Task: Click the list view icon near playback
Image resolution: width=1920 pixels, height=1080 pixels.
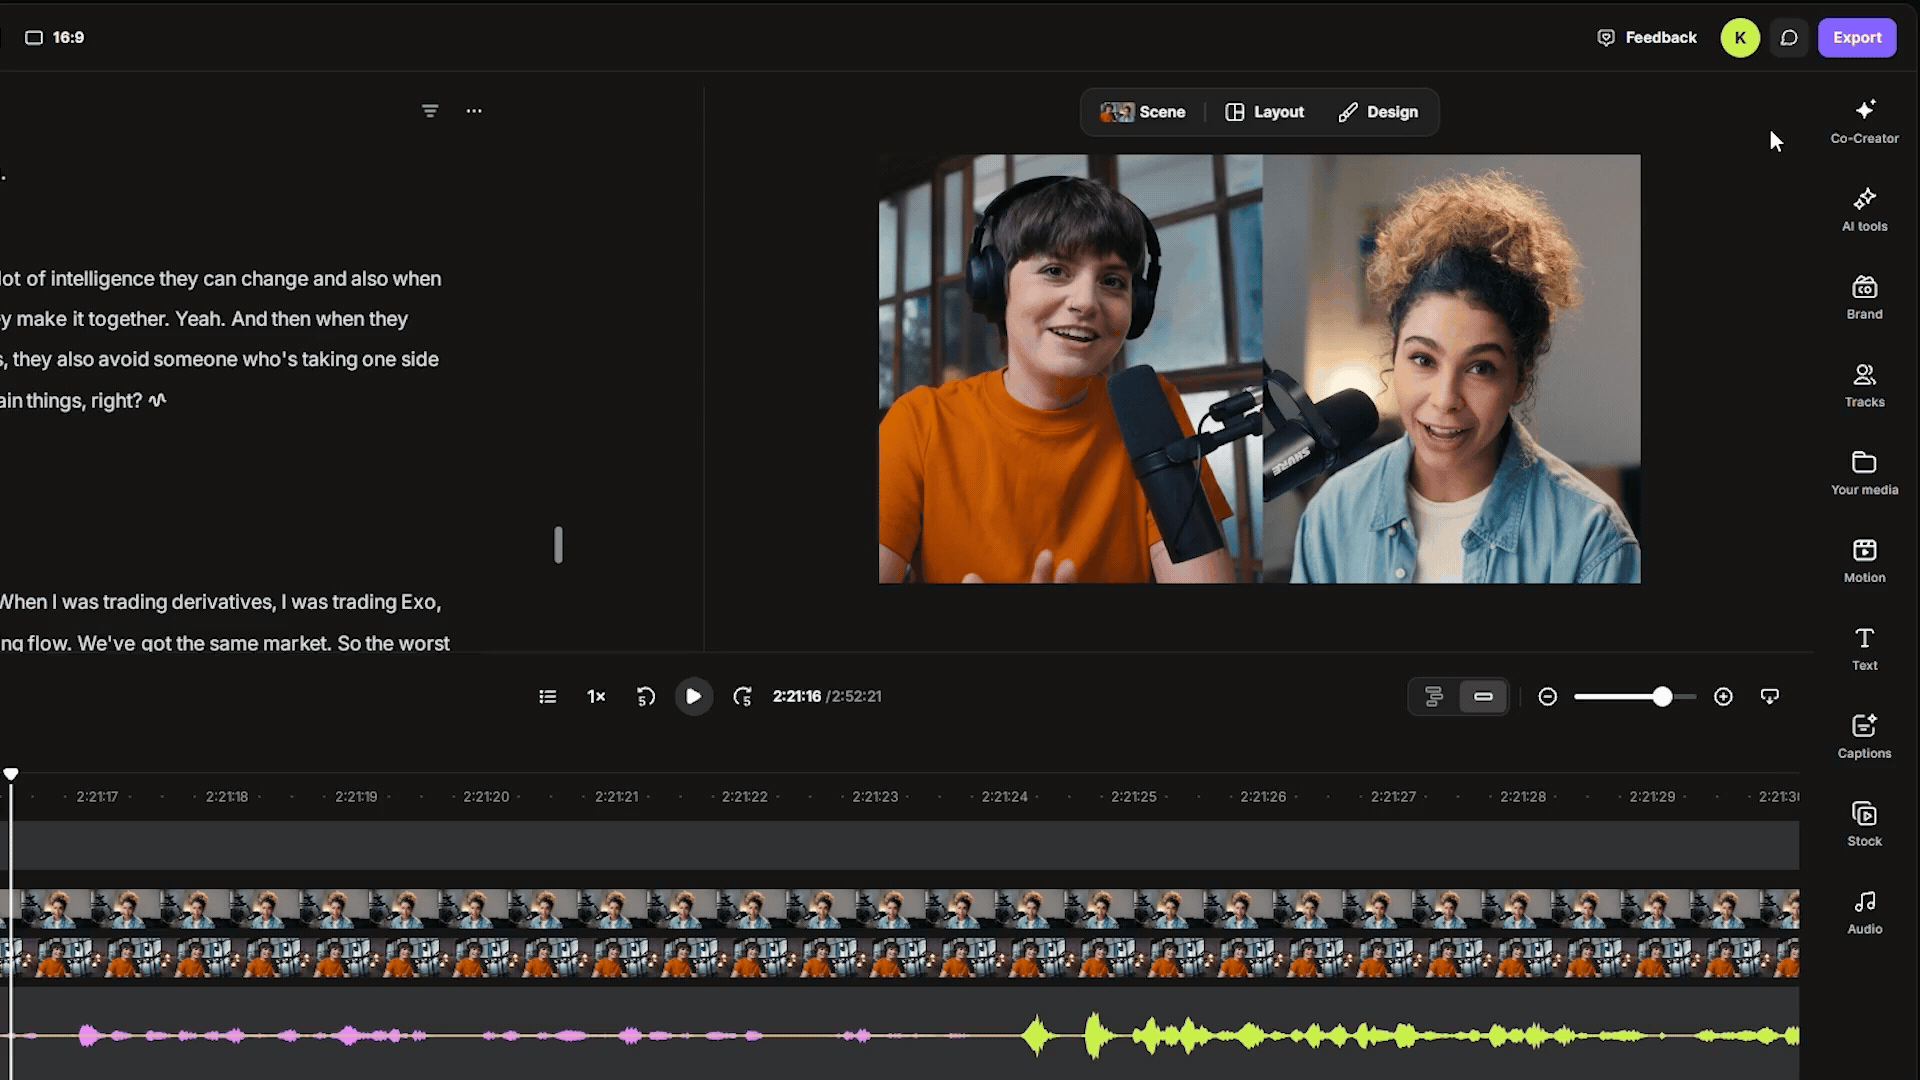Action: click(x=547, y=697)
